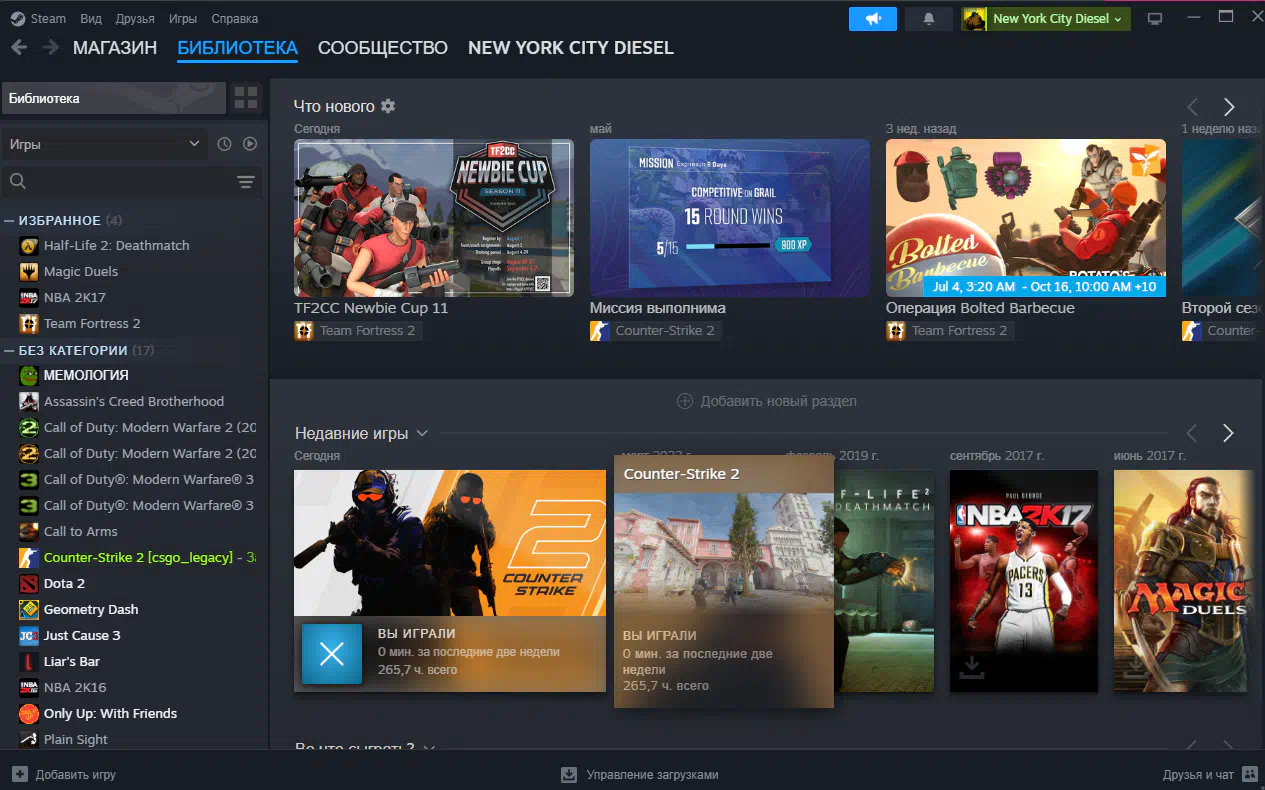Select Magic Duels in the sidebar
The height and width of the screenshot is (790, 1265).
(x=81, y=271)
